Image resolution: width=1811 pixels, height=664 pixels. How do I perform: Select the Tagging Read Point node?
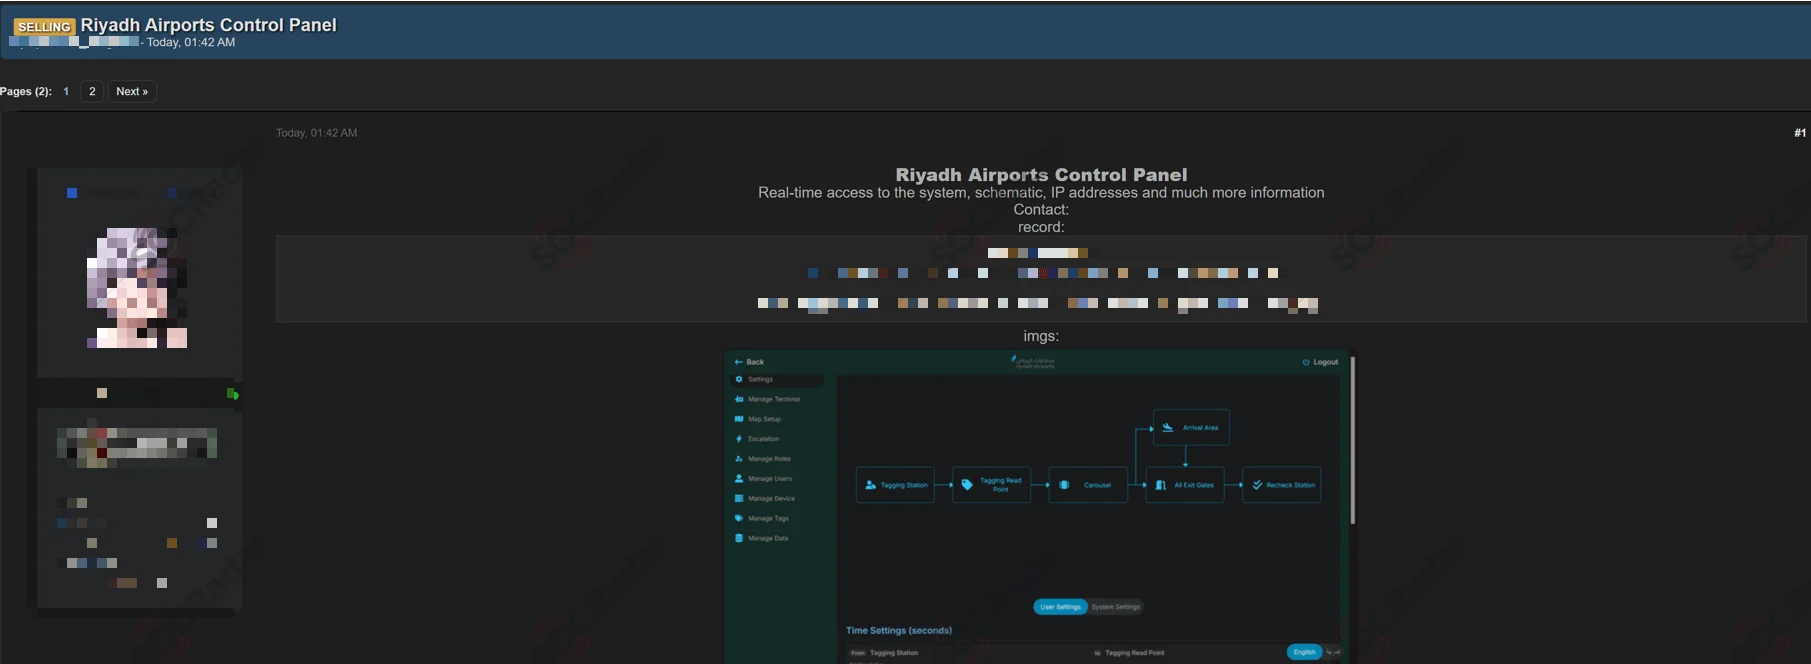(x=991, y=485)
